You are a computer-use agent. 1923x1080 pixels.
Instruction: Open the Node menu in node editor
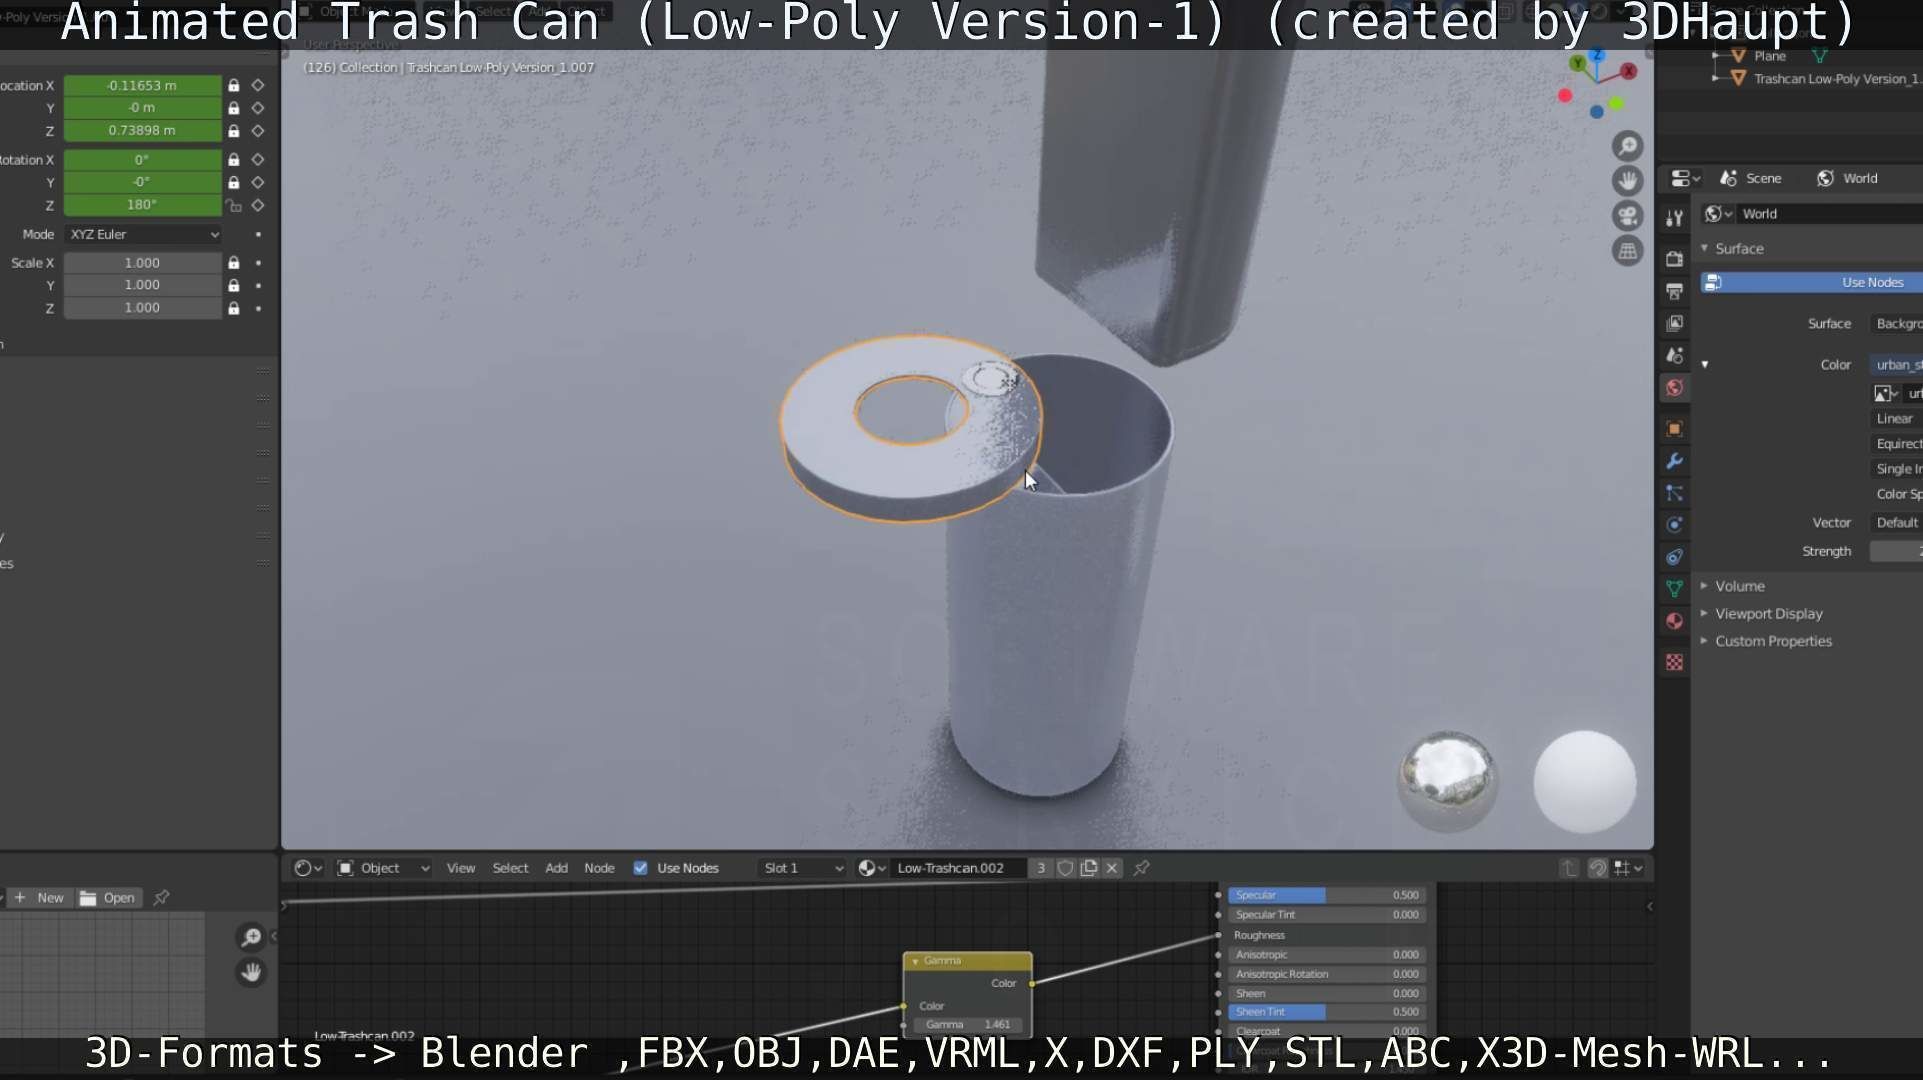click(599, 868)
